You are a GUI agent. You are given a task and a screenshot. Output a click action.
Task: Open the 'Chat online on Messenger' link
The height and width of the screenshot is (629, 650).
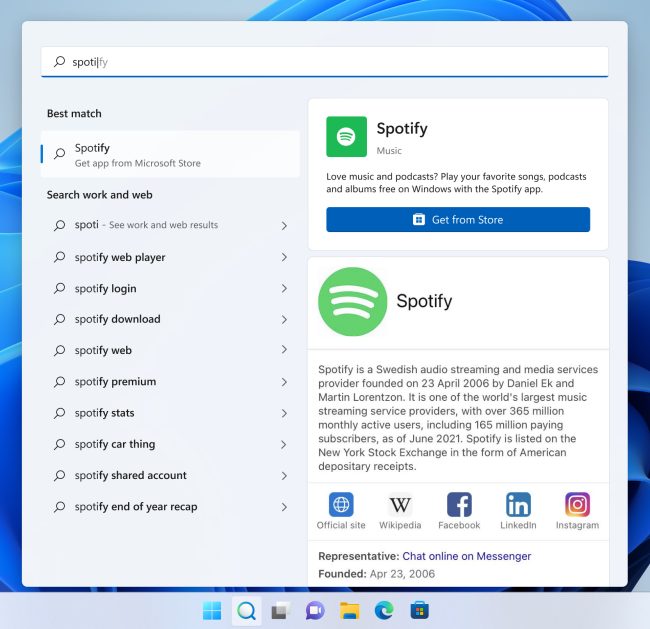pyautogui.click(x=466, y=556)
